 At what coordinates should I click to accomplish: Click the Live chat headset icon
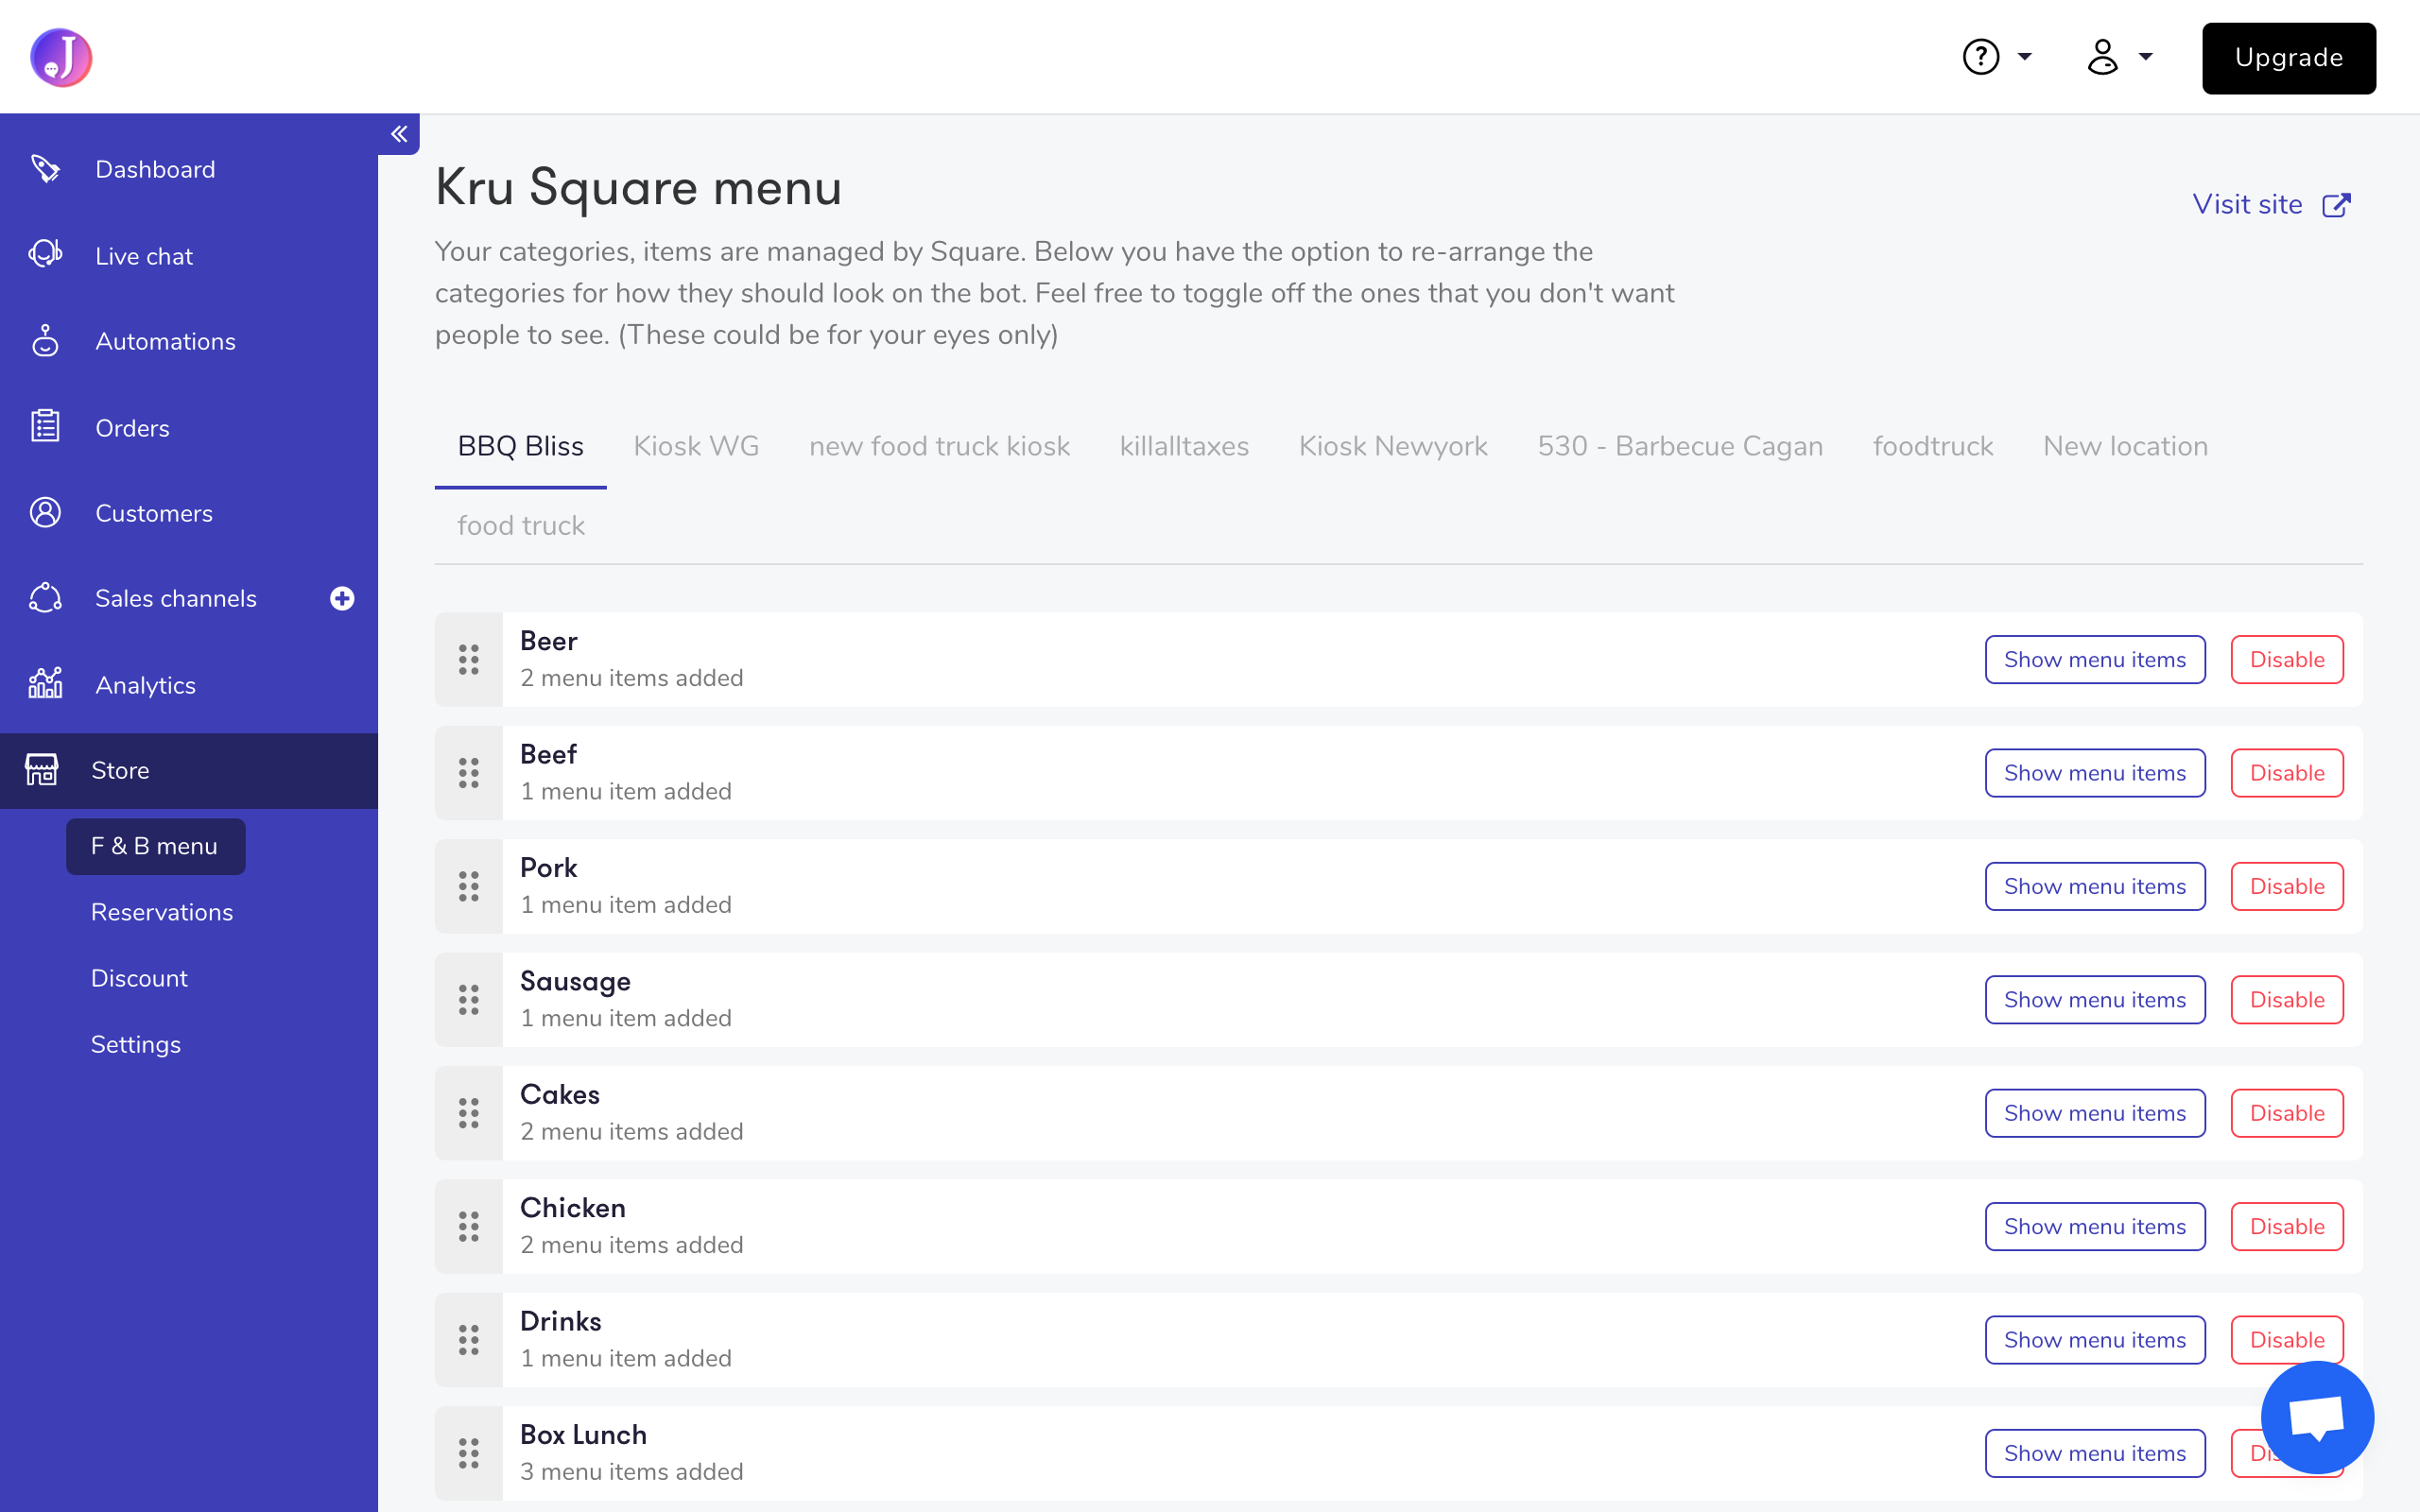(x=45, y=255)
